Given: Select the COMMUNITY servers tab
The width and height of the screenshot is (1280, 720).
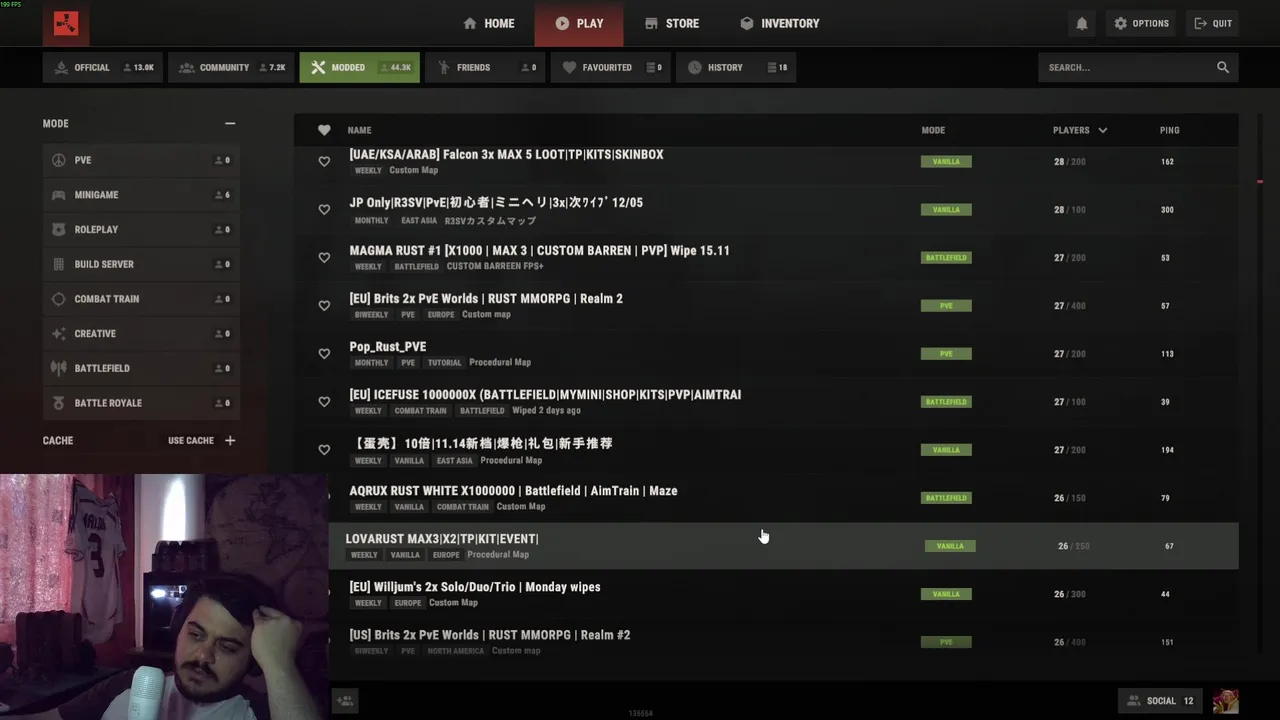Looking at the screenshot, I should click(x=231, y=67).
